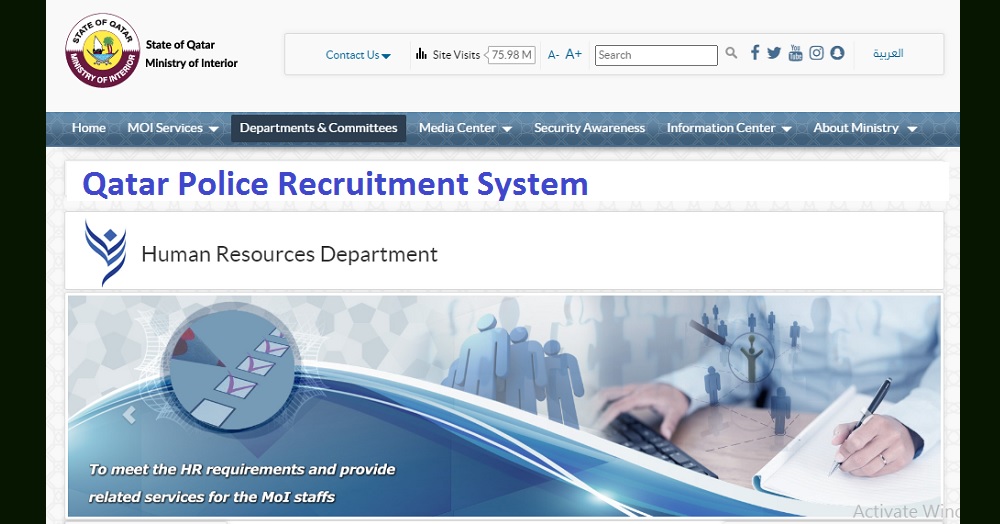Expand the Contact Us dropdown
The width and height of the screenshot is (1000, 524).
tap(358, 55)
